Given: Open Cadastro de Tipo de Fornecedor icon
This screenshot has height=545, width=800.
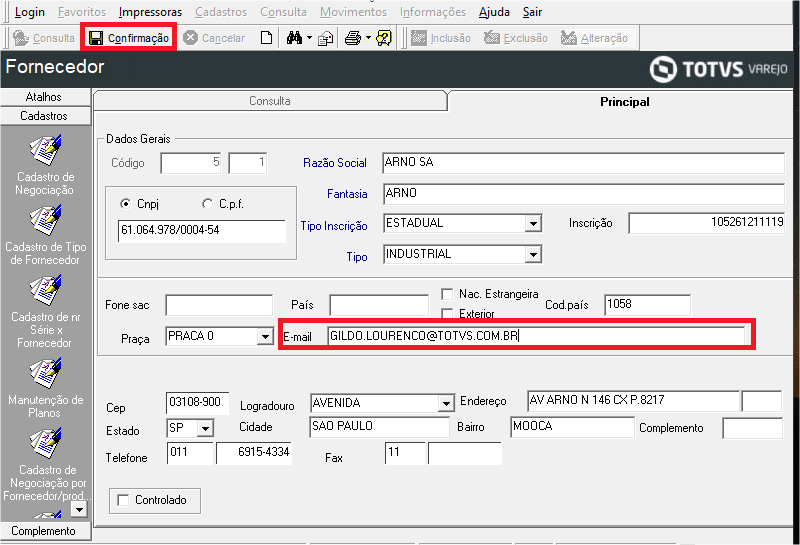Looking at the screenshot, I should [x=45, y=220].
